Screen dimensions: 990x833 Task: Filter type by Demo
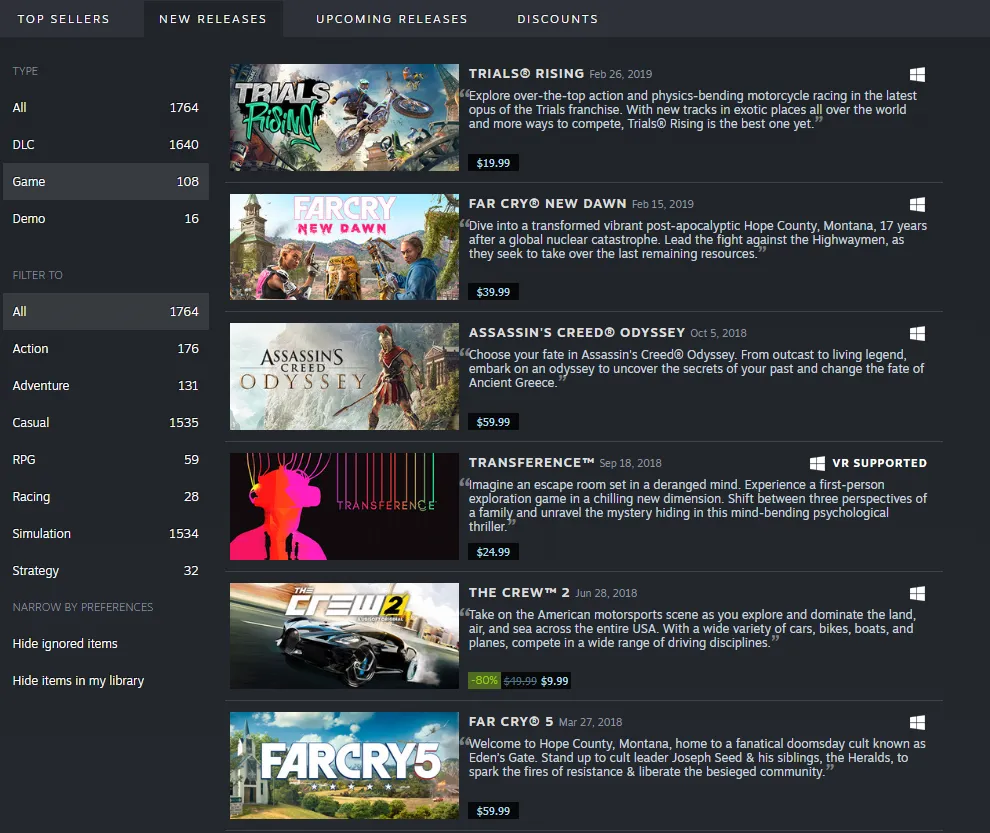tap(105, 219)
